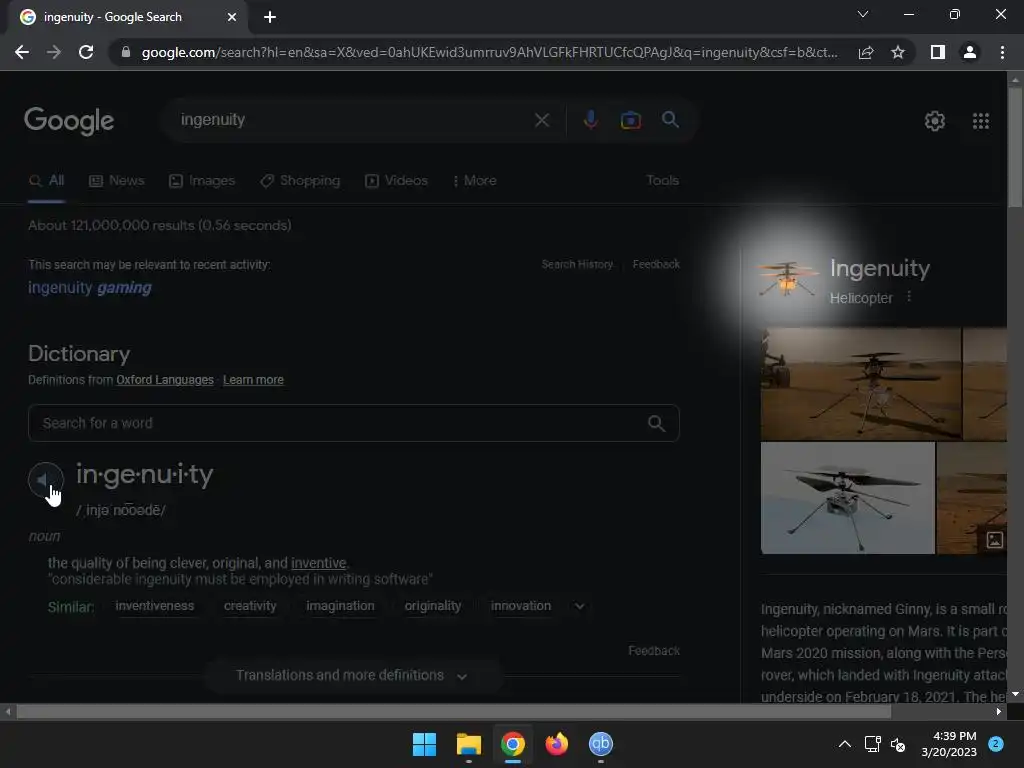Select the creativity synonym
The width and height of the screenshot is (1024, 768).
(250, 606)
